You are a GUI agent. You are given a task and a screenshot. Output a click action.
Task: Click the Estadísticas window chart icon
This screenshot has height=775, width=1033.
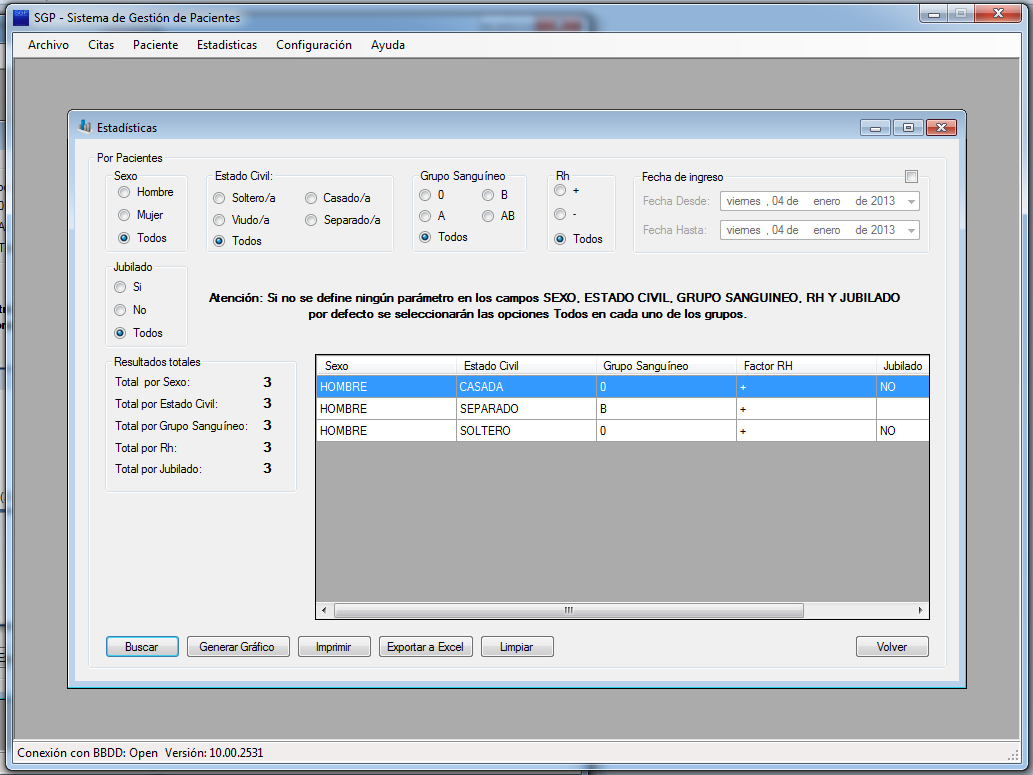point(84,127)
